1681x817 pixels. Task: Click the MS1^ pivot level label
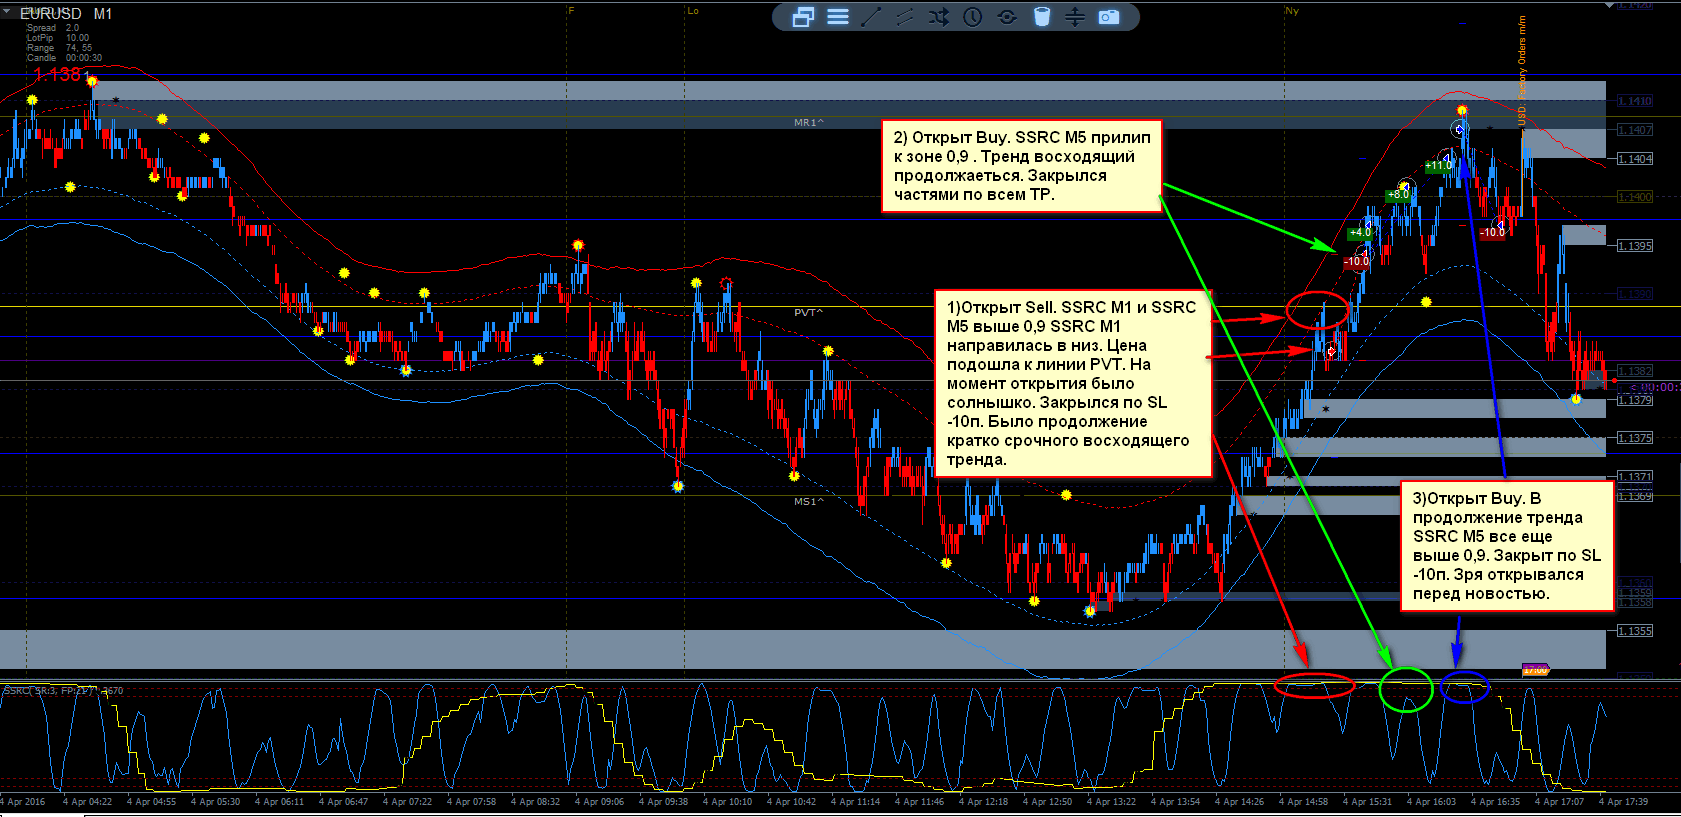[x=809, y=502]
